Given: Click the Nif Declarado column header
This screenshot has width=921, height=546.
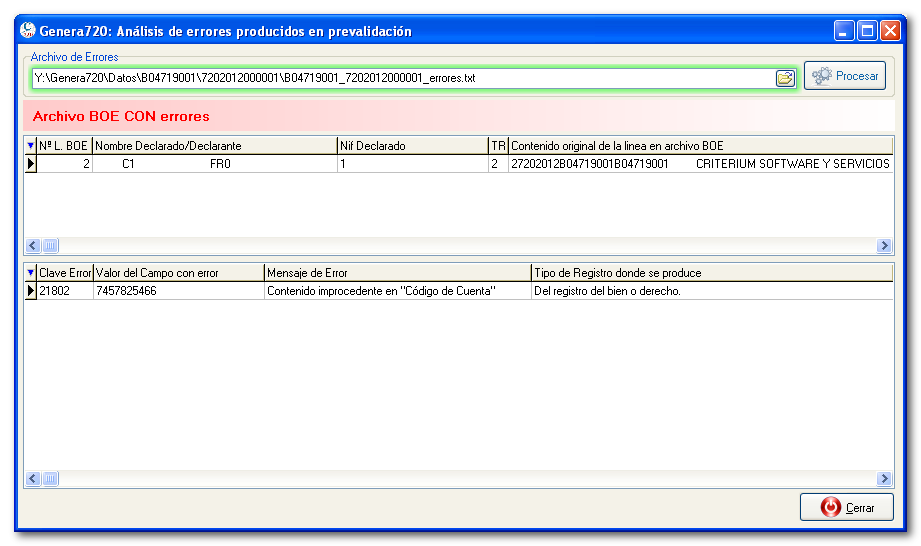Looking at the screenshot, I should [x=413, y=146].
